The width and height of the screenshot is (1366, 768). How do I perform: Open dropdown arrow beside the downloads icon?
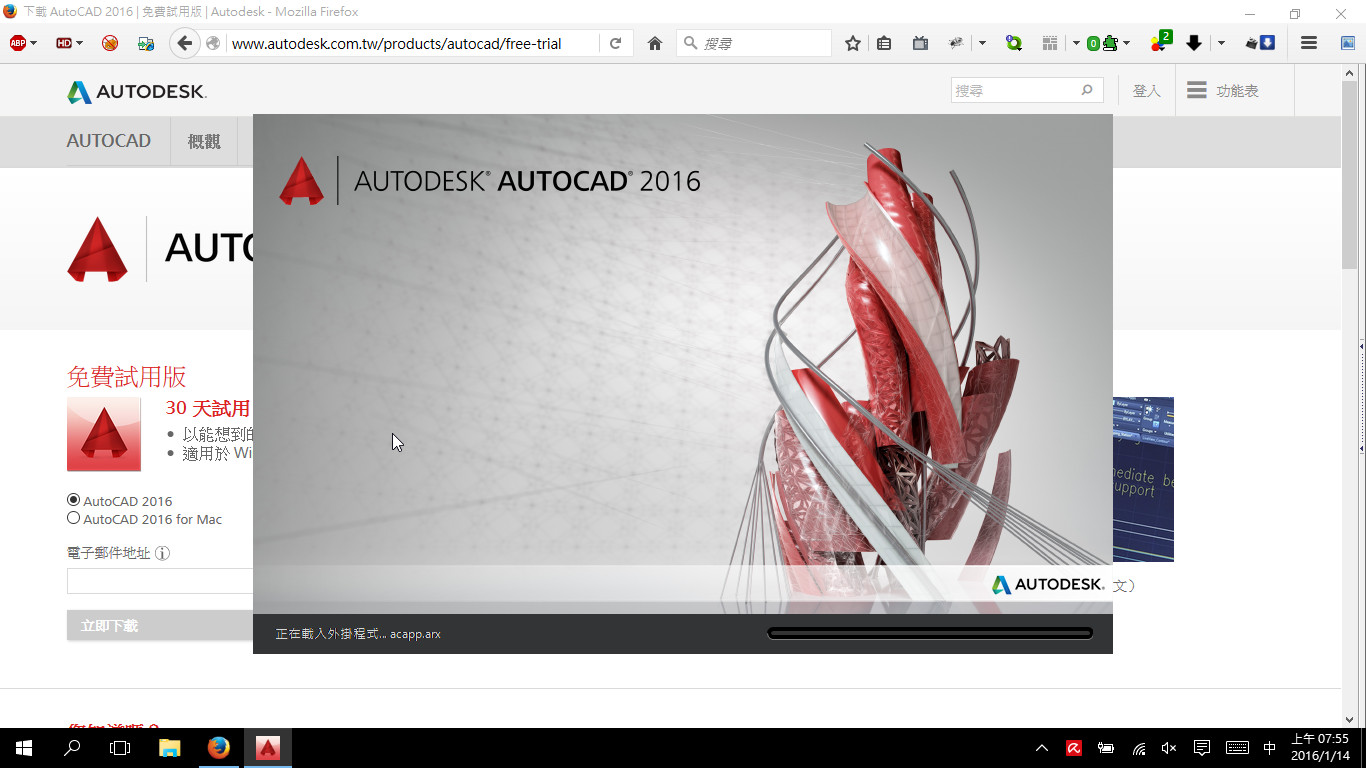click(x=1221, y=43)
